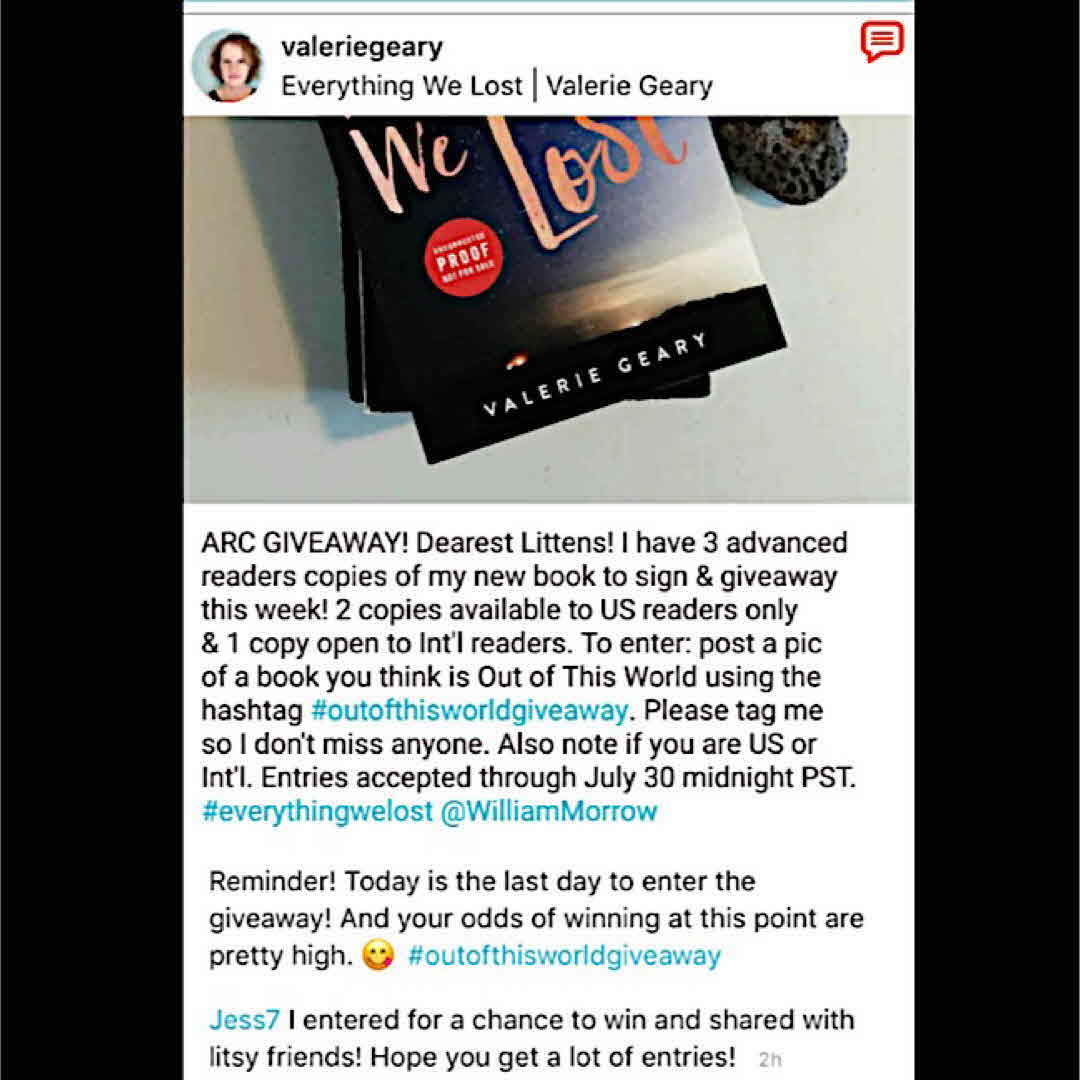The width and height of the screenshot is (1080, 1080).
Task: Open the @WilliamMorrow mention
Action: 548,811
